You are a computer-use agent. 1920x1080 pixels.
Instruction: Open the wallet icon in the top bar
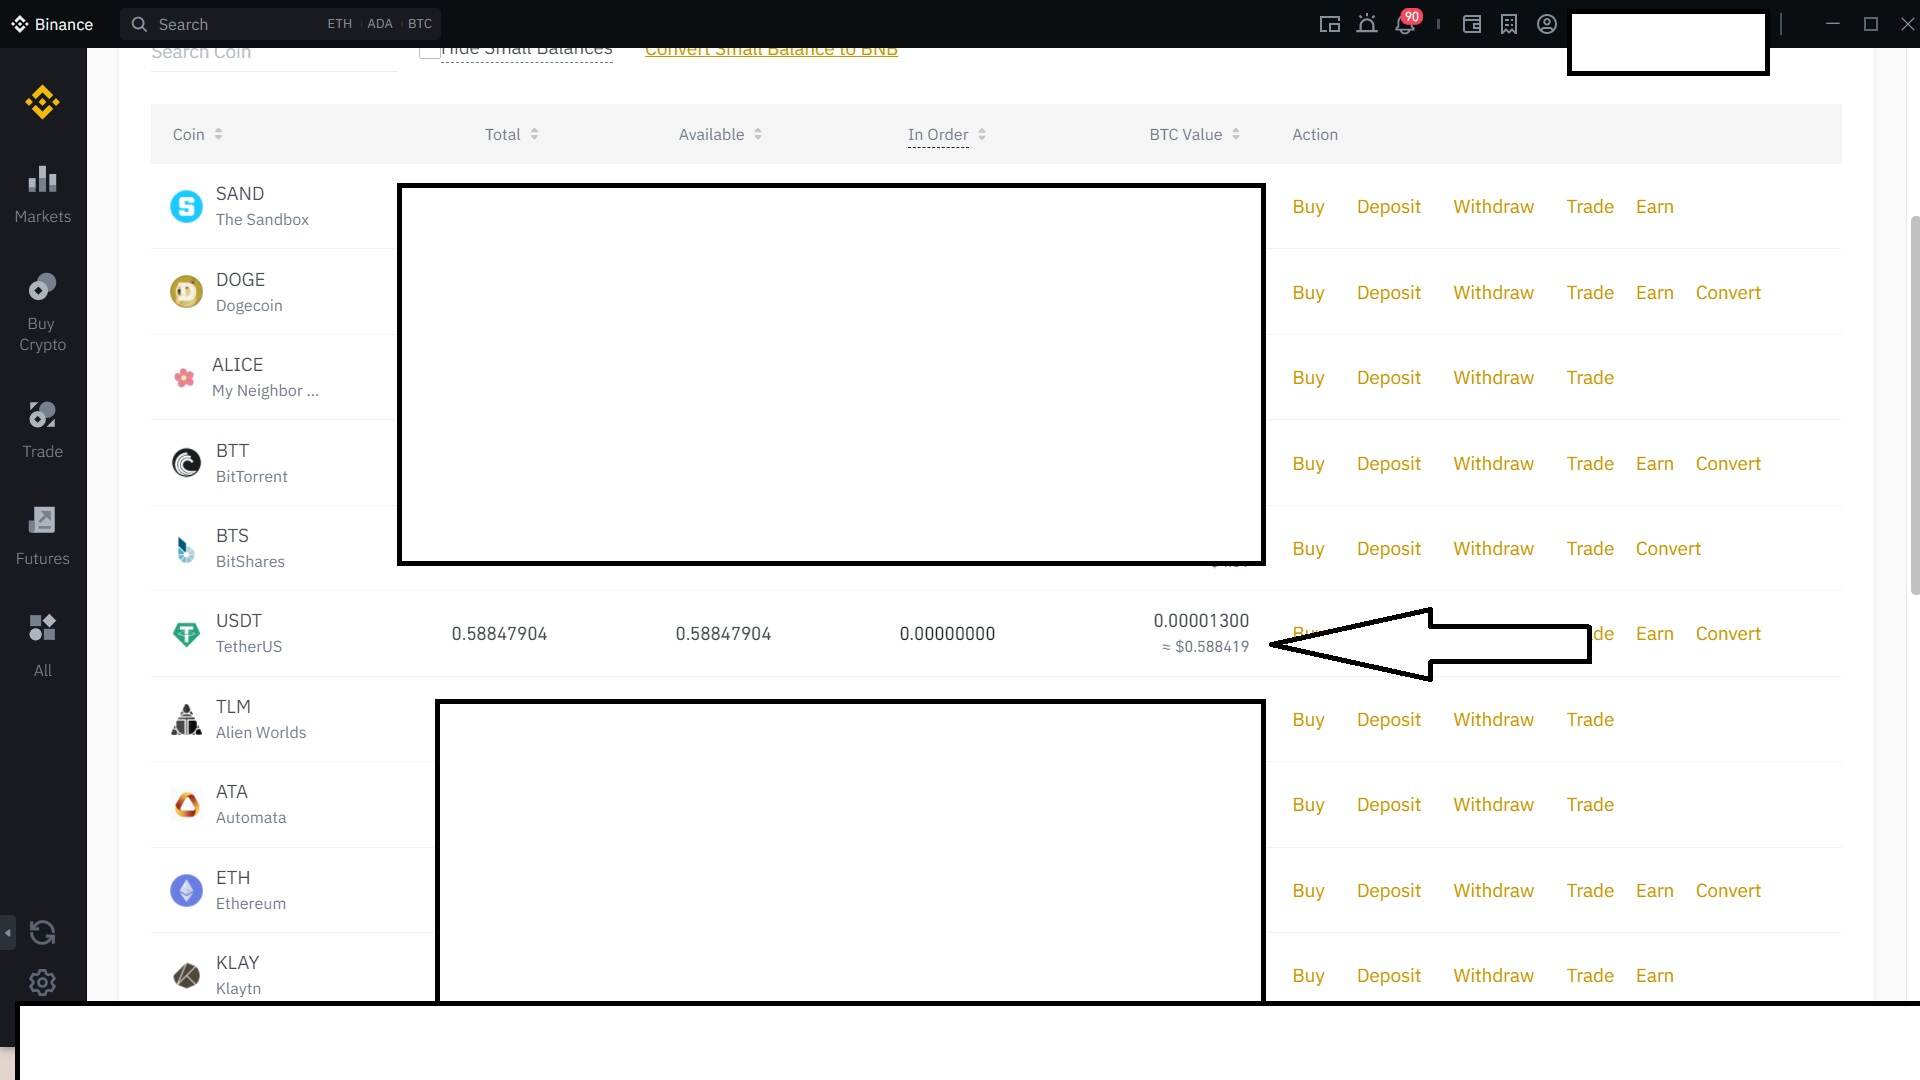click(x=1472, y=24)
